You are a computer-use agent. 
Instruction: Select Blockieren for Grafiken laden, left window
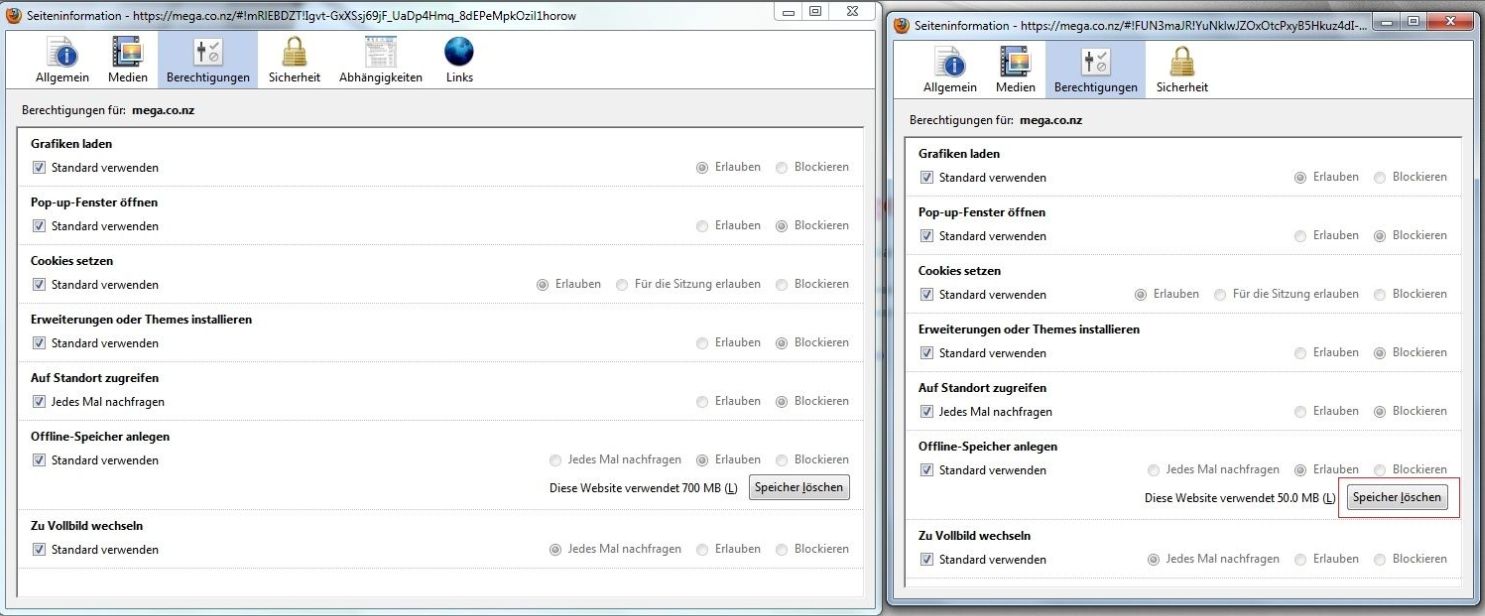pyautogui.click(x=782, y=167)
